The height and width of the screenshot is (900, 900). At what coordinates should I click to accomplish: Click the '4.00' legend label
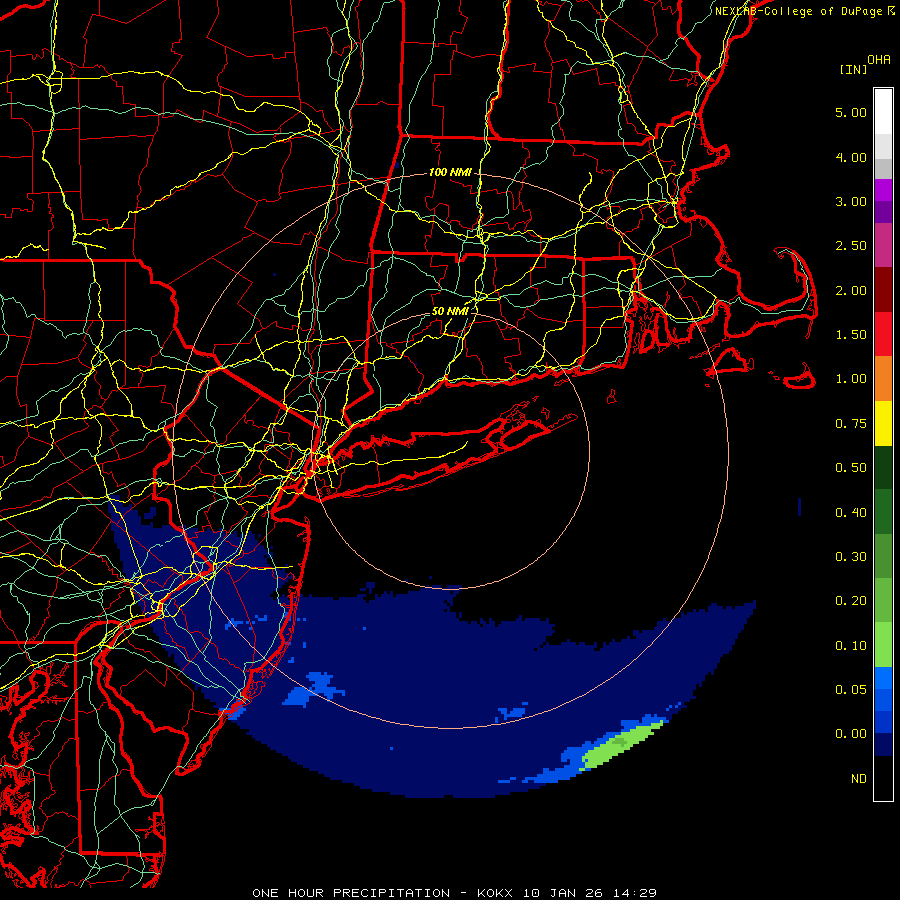tap(851, 157)
